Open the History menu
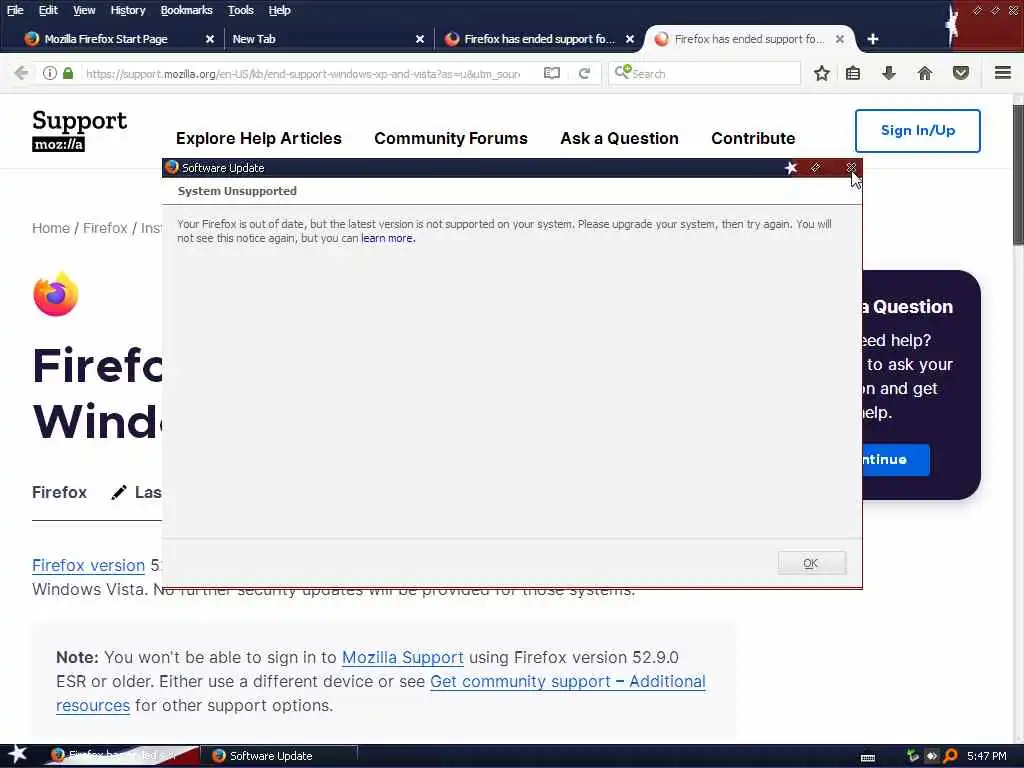 [127, 10]
